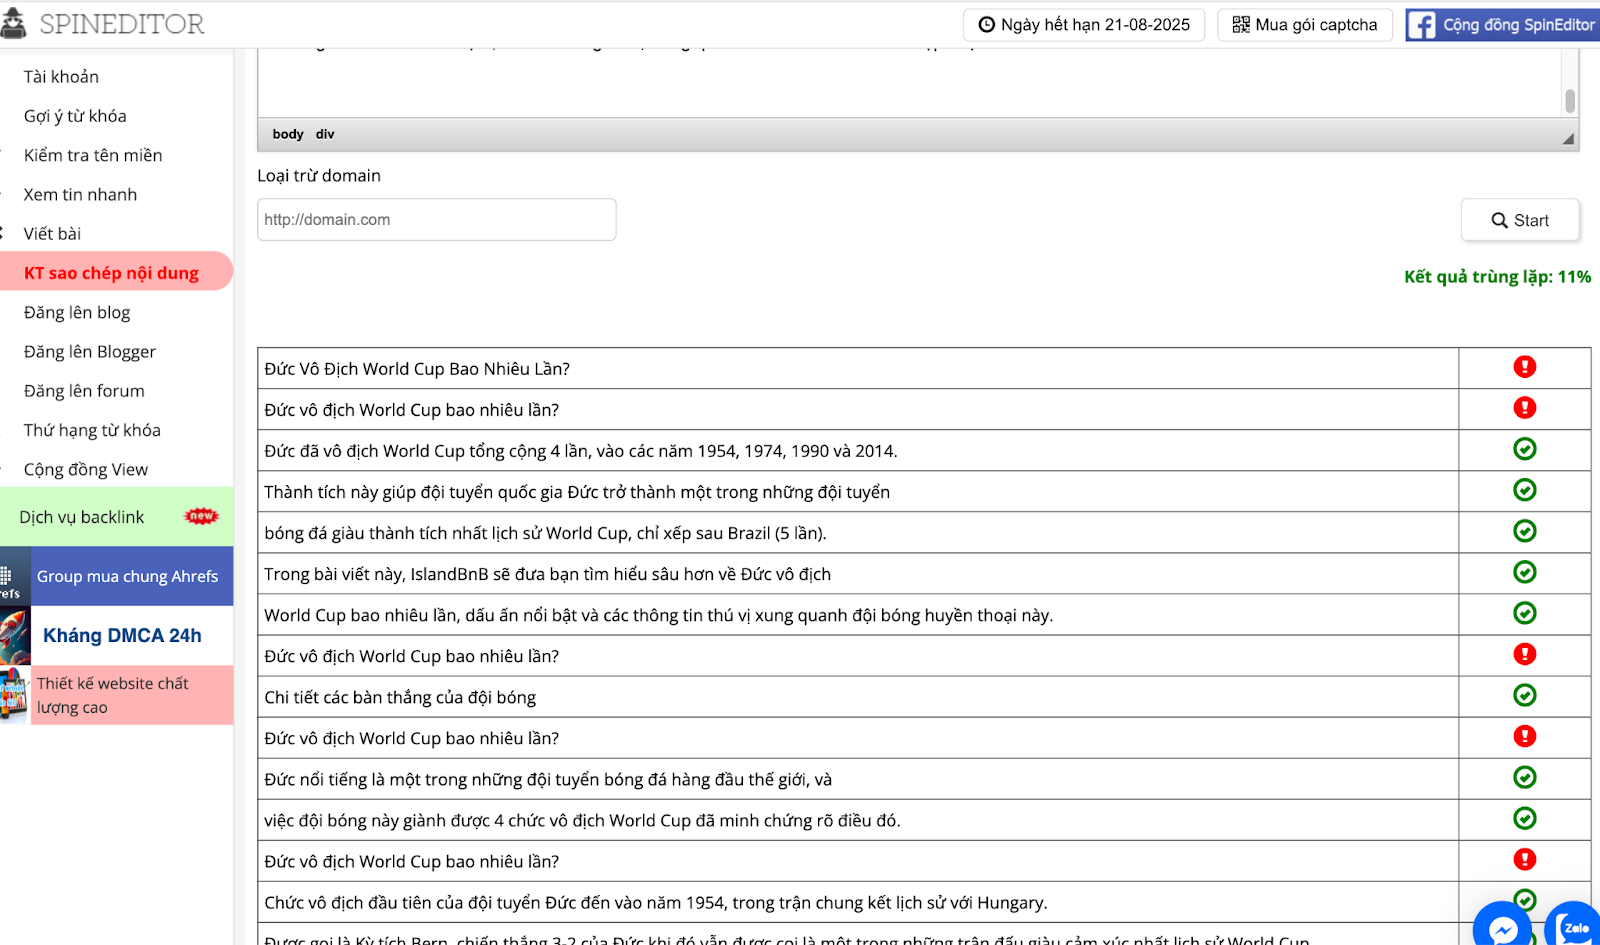Click the Loại trừ domain input field

(437, 219)
